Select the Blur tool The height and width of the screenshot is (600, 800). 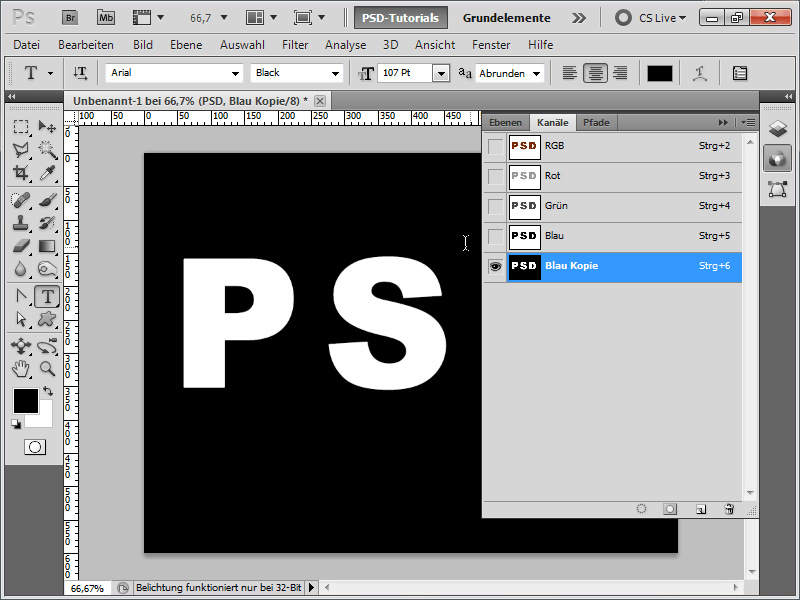[x=20, y=269]
